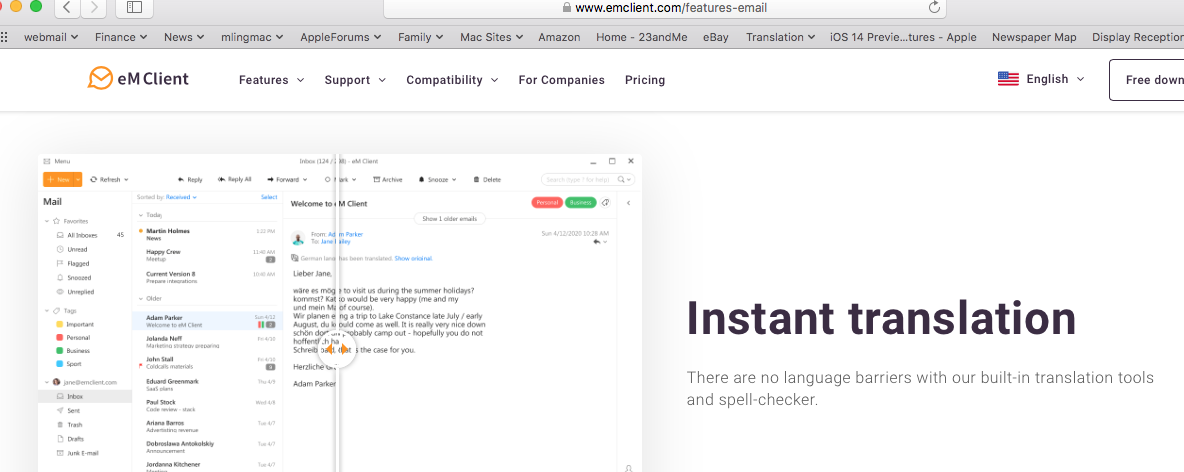
Task: Reload the page with the refresh icon
Action: tap(934, 8)
